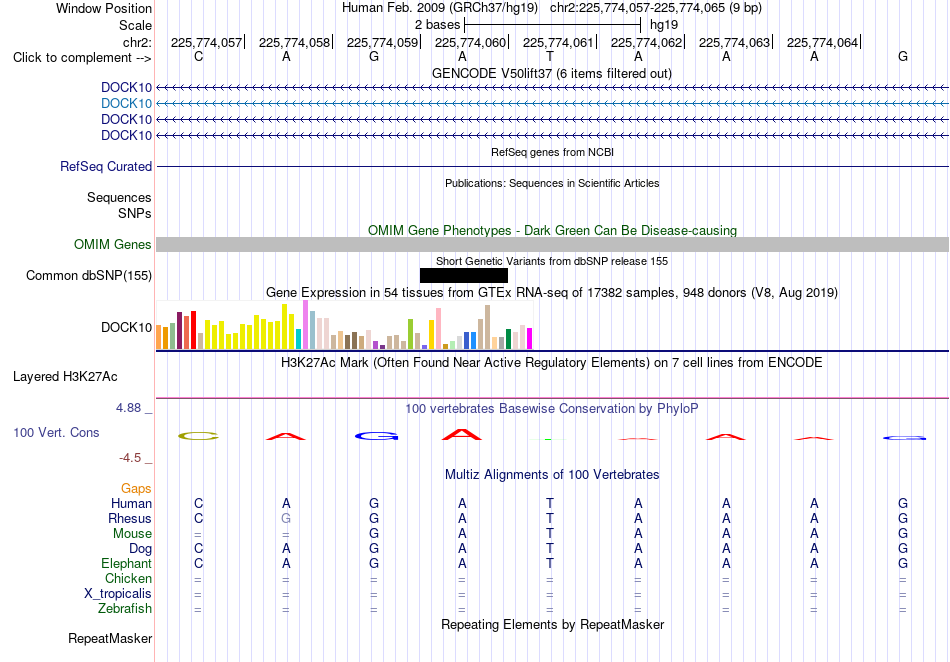
Task: Click the black dbSNP variant block
Action: (x=464, y=276)
